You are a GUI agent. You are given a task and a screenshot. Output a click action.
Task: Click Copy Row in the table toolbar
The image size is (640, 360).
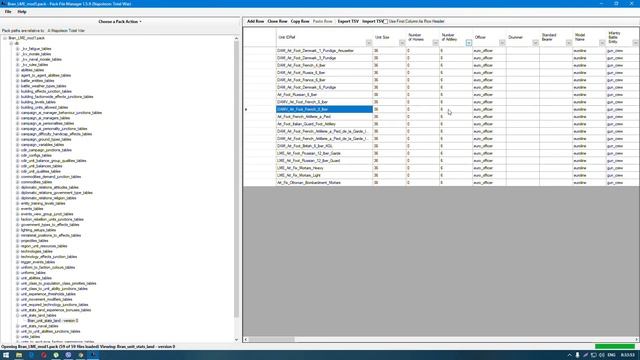300,21
